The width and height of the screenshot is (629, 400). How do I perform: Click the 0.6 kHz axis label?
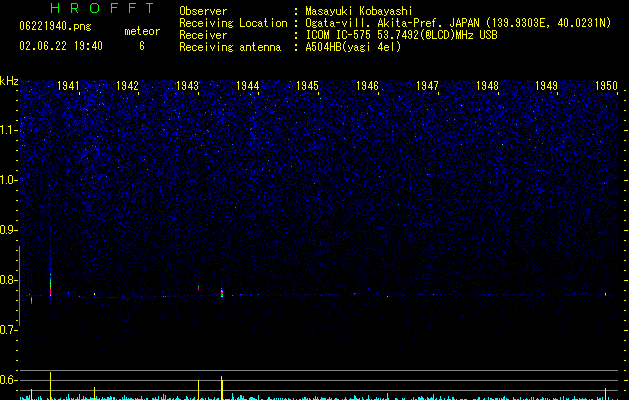pos(9,380)
